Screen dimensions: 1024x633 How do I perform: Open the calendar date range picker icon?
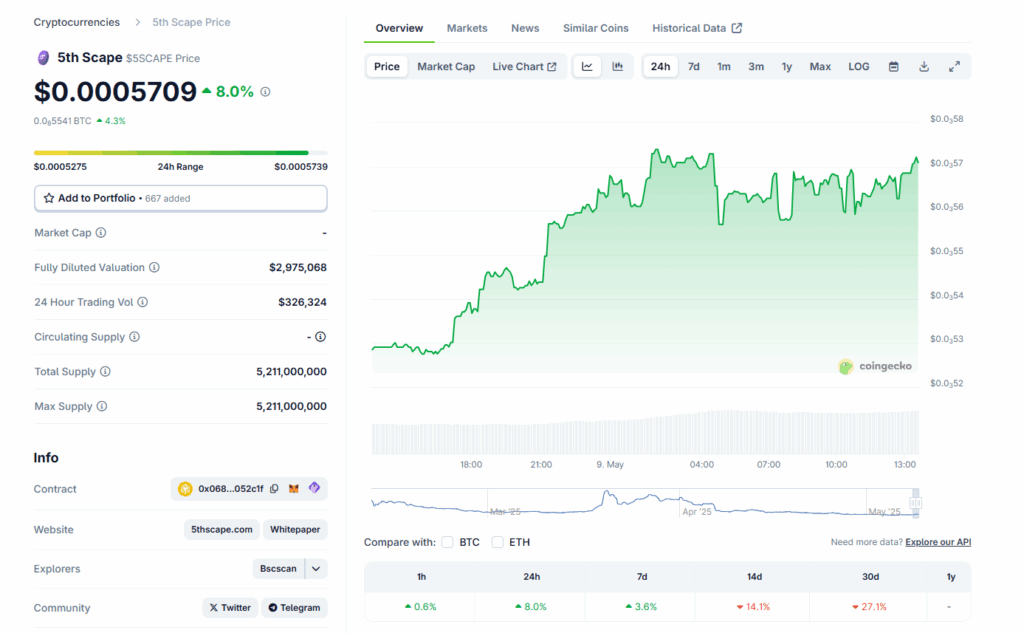click(893, 67)
